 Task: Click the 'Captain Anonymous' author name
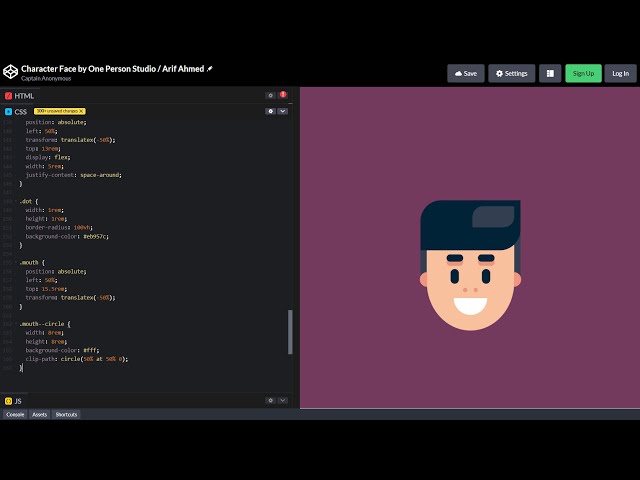click(46, 78)
